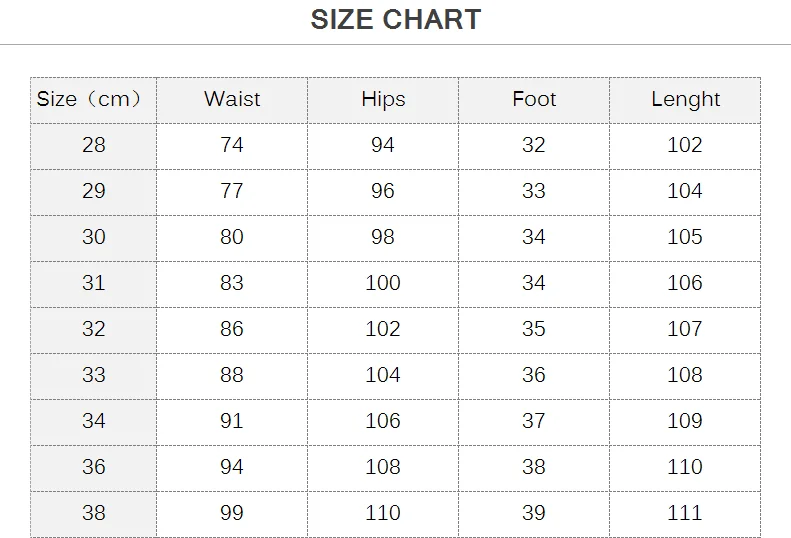
Task: Click size 34 row label
Action: (x=94, y=421)
